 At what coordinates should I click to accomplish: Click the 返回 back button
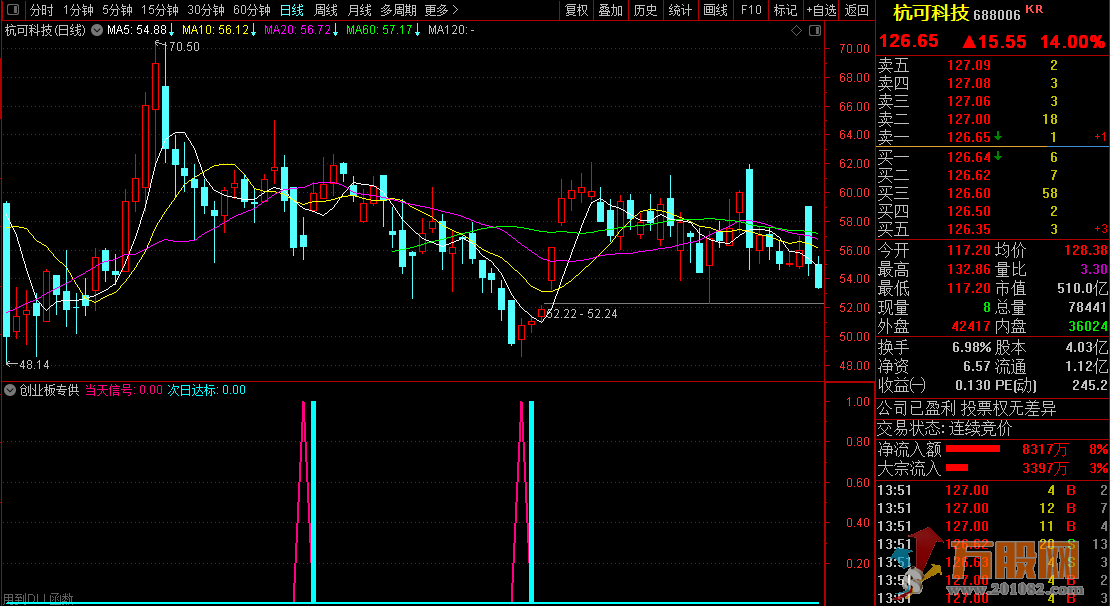pyautogui.click(x=857, y=10)
